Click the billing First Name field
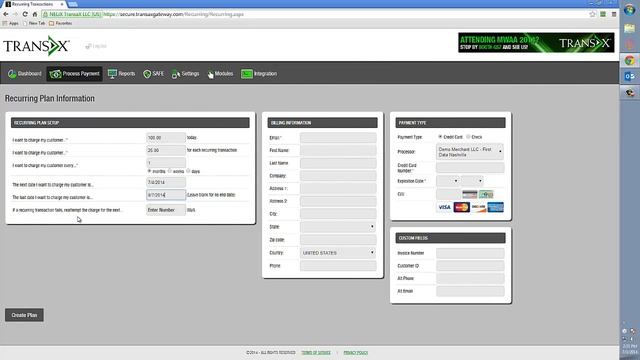The image size is (640, 360). (338, 151)
